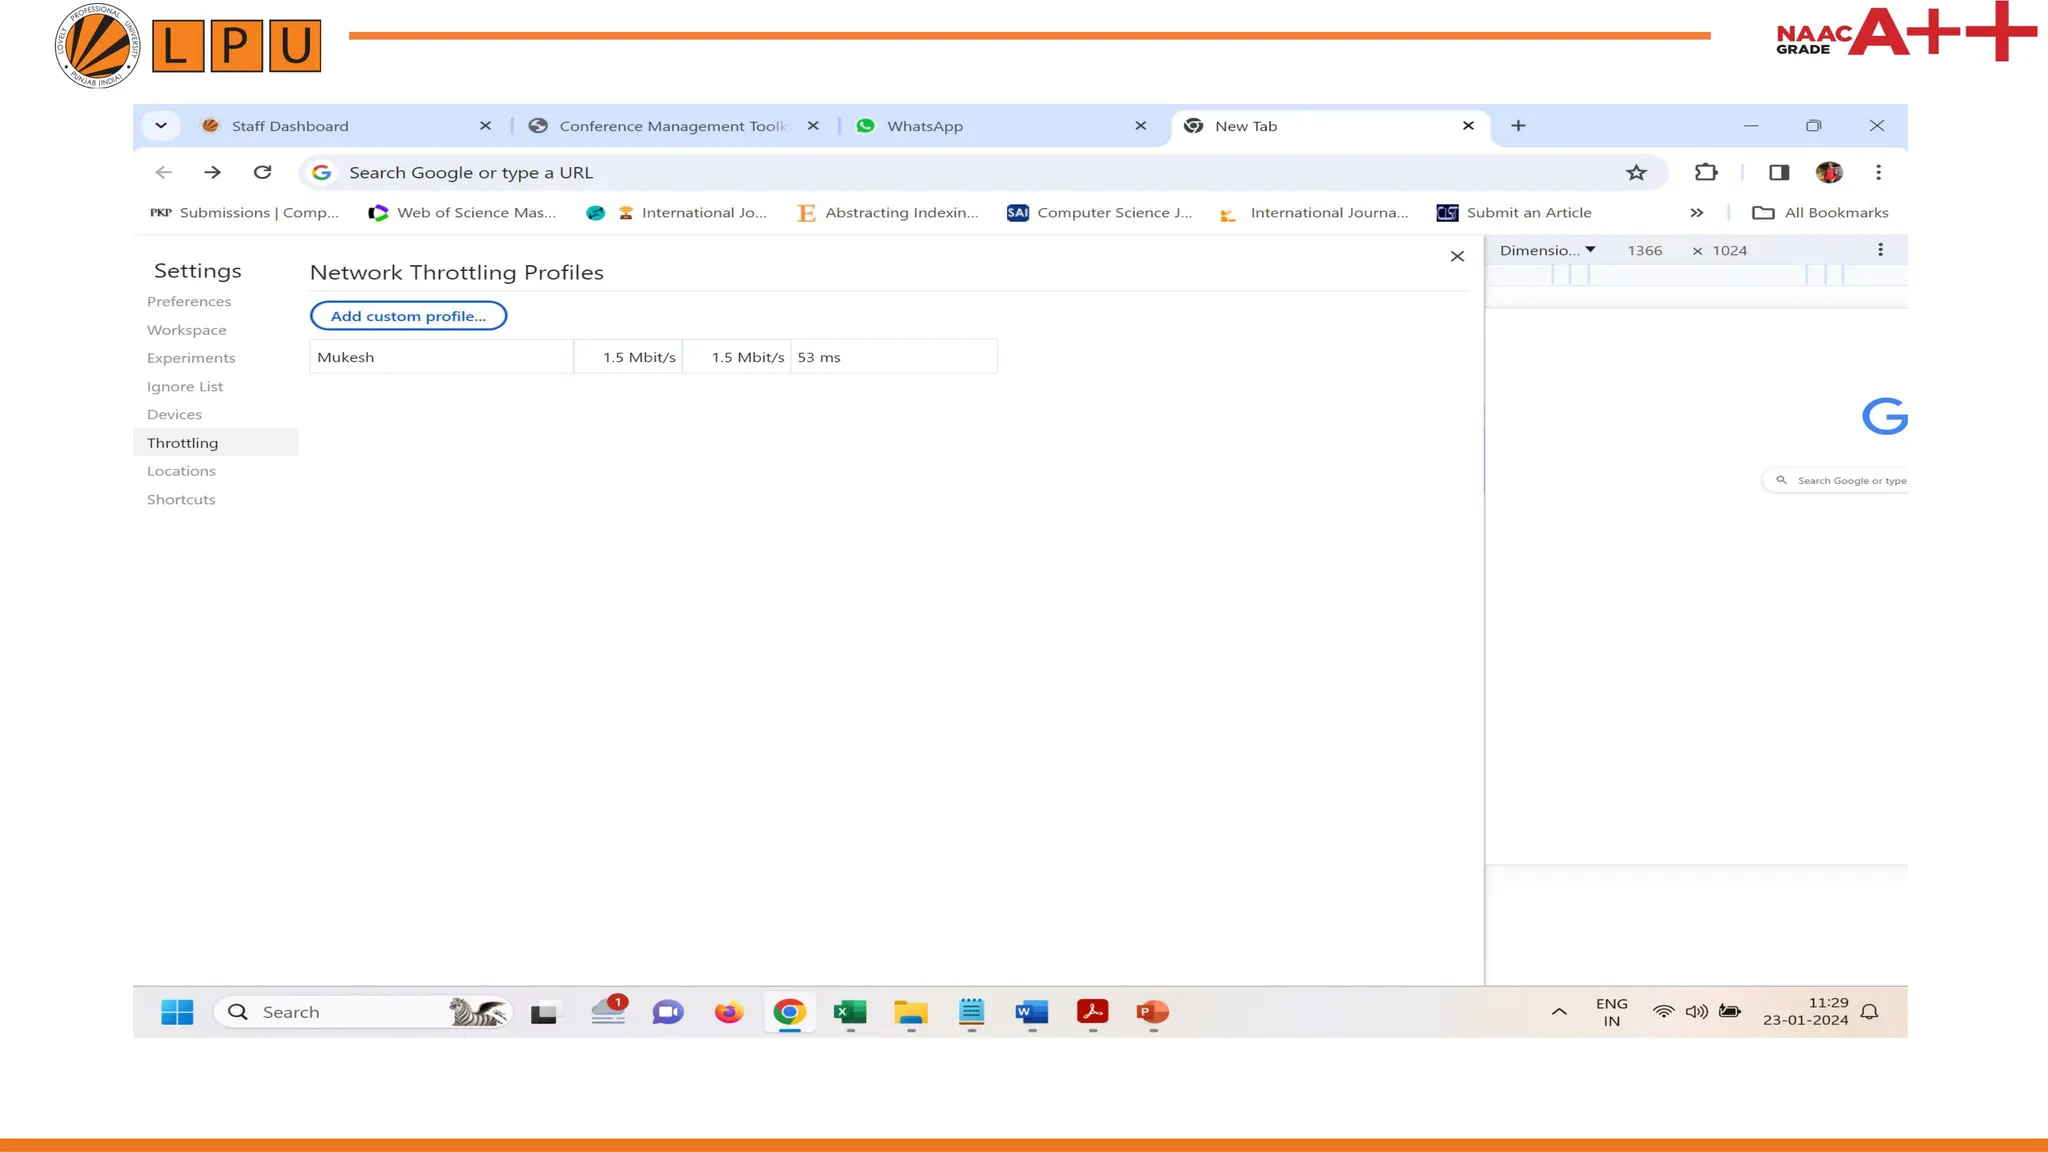Expand the tab search chevron
The width and height of the screenshot is (2048, 1152).
click(x=161, y=126)
